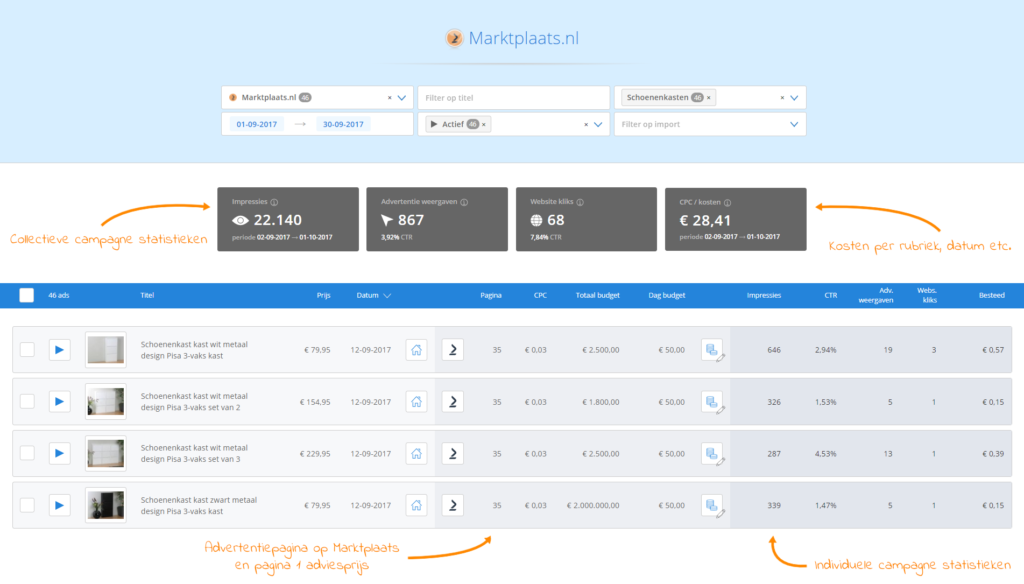Toggle play for the wit Pisa 3-vaks kast ad
Screen dimensions: 1024x584
pyautogui.click(x=59, y=349)
